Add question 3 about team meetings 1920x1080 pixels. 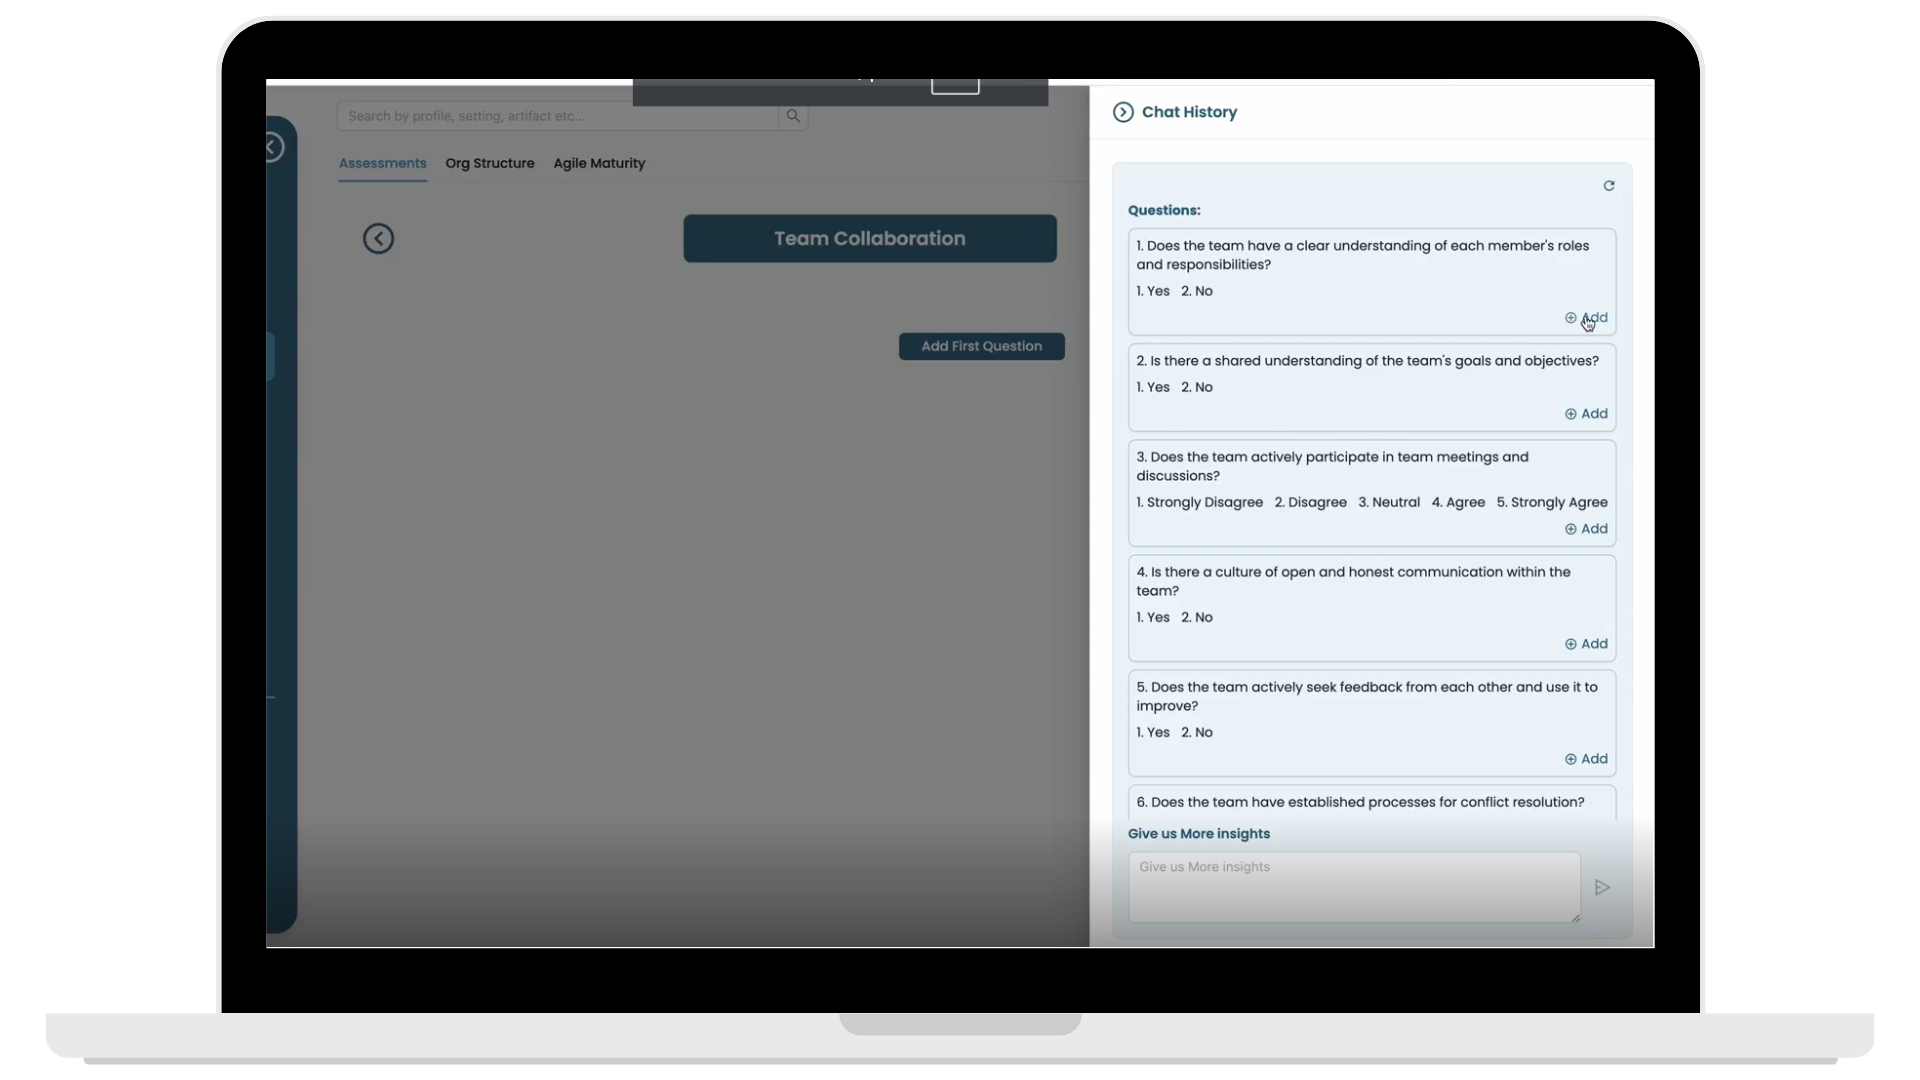[1586, 529]
